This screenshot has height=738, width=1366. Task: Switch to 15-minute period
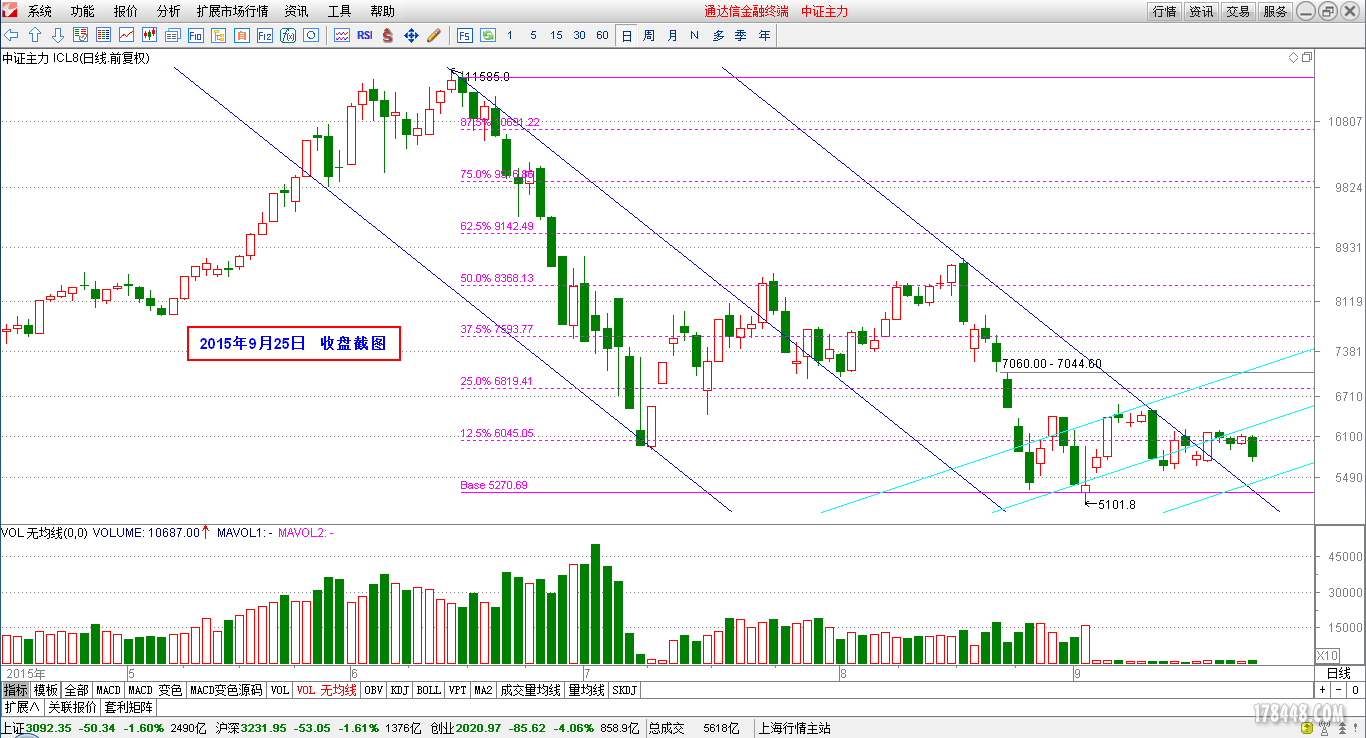(556, 35)
